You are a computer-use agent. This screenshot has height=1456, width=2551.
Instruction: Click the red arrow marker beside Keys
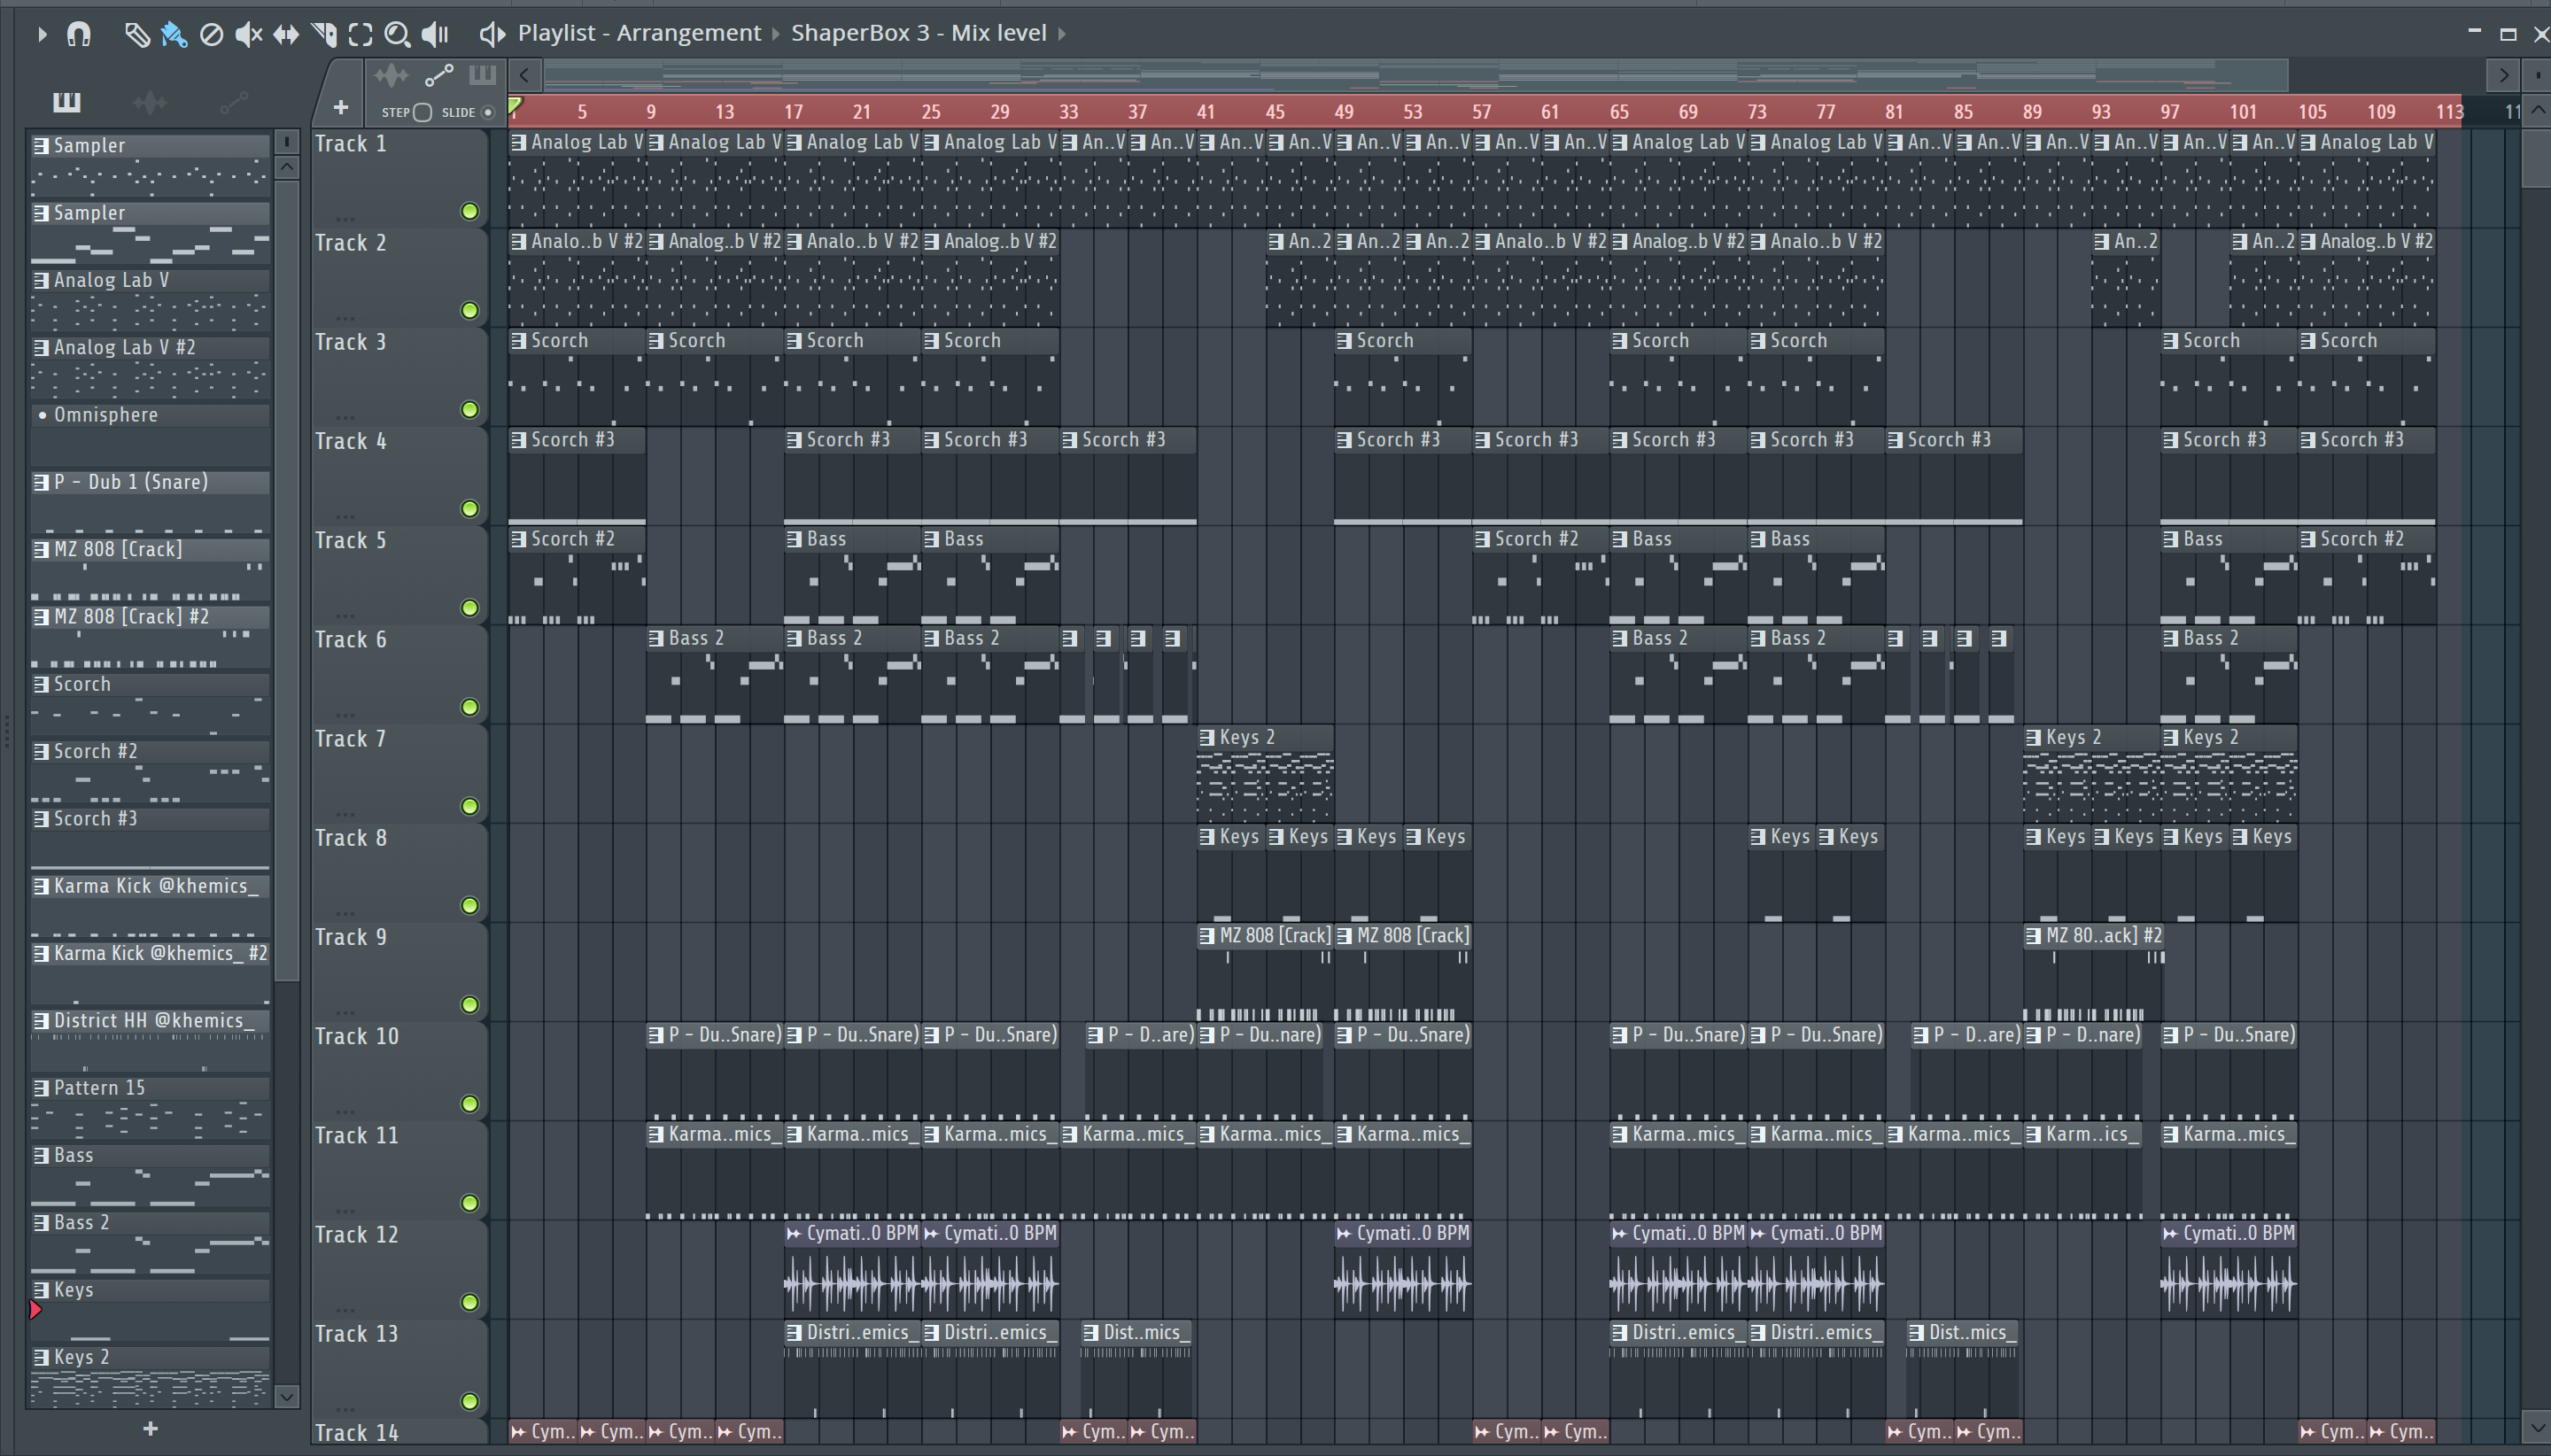click(x=36, y=1309)
